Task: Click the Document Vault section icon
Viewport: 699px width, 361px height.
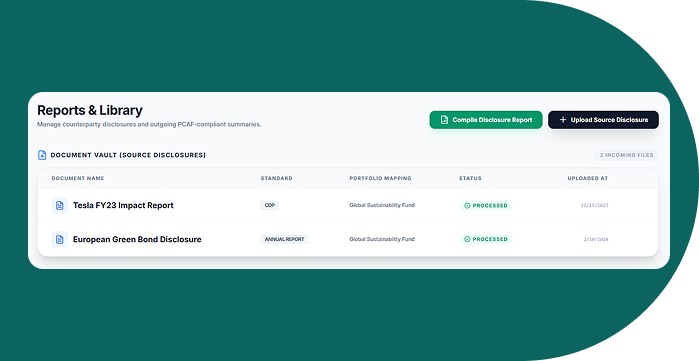Action: coord(42,155)
